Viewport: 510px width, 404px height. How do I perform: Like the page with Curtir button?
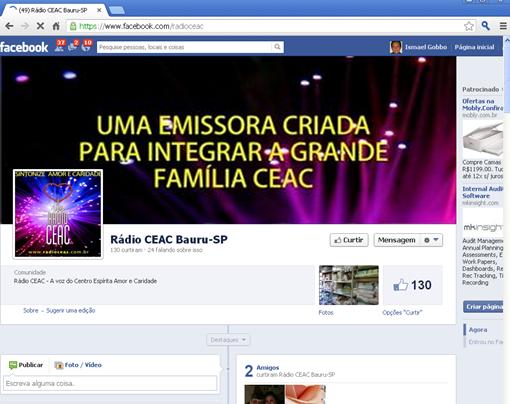click(x=349, y=240)
